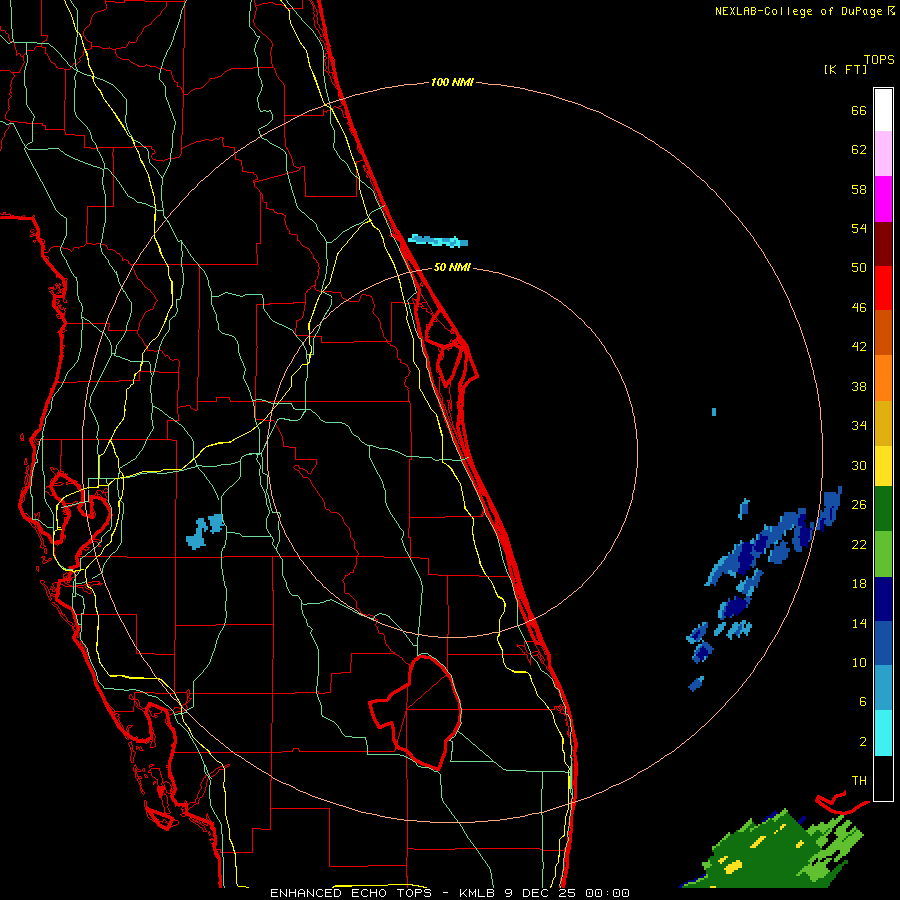Click the gold swatch near 34
This screenshot has height=900, width=900.
coord(883,423)
